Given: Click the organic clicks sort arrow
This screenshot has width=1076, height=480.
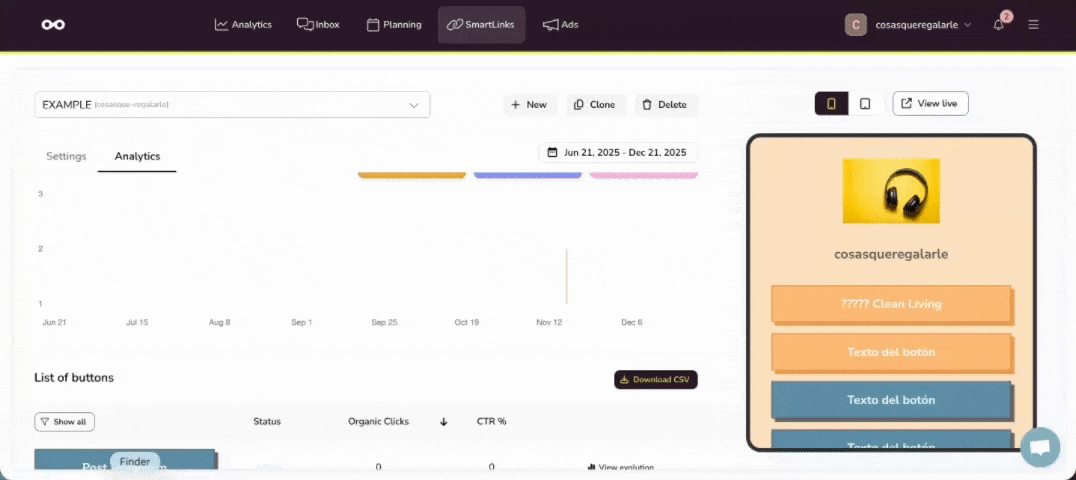Looking at the screenshot, I should coord(443,422).
